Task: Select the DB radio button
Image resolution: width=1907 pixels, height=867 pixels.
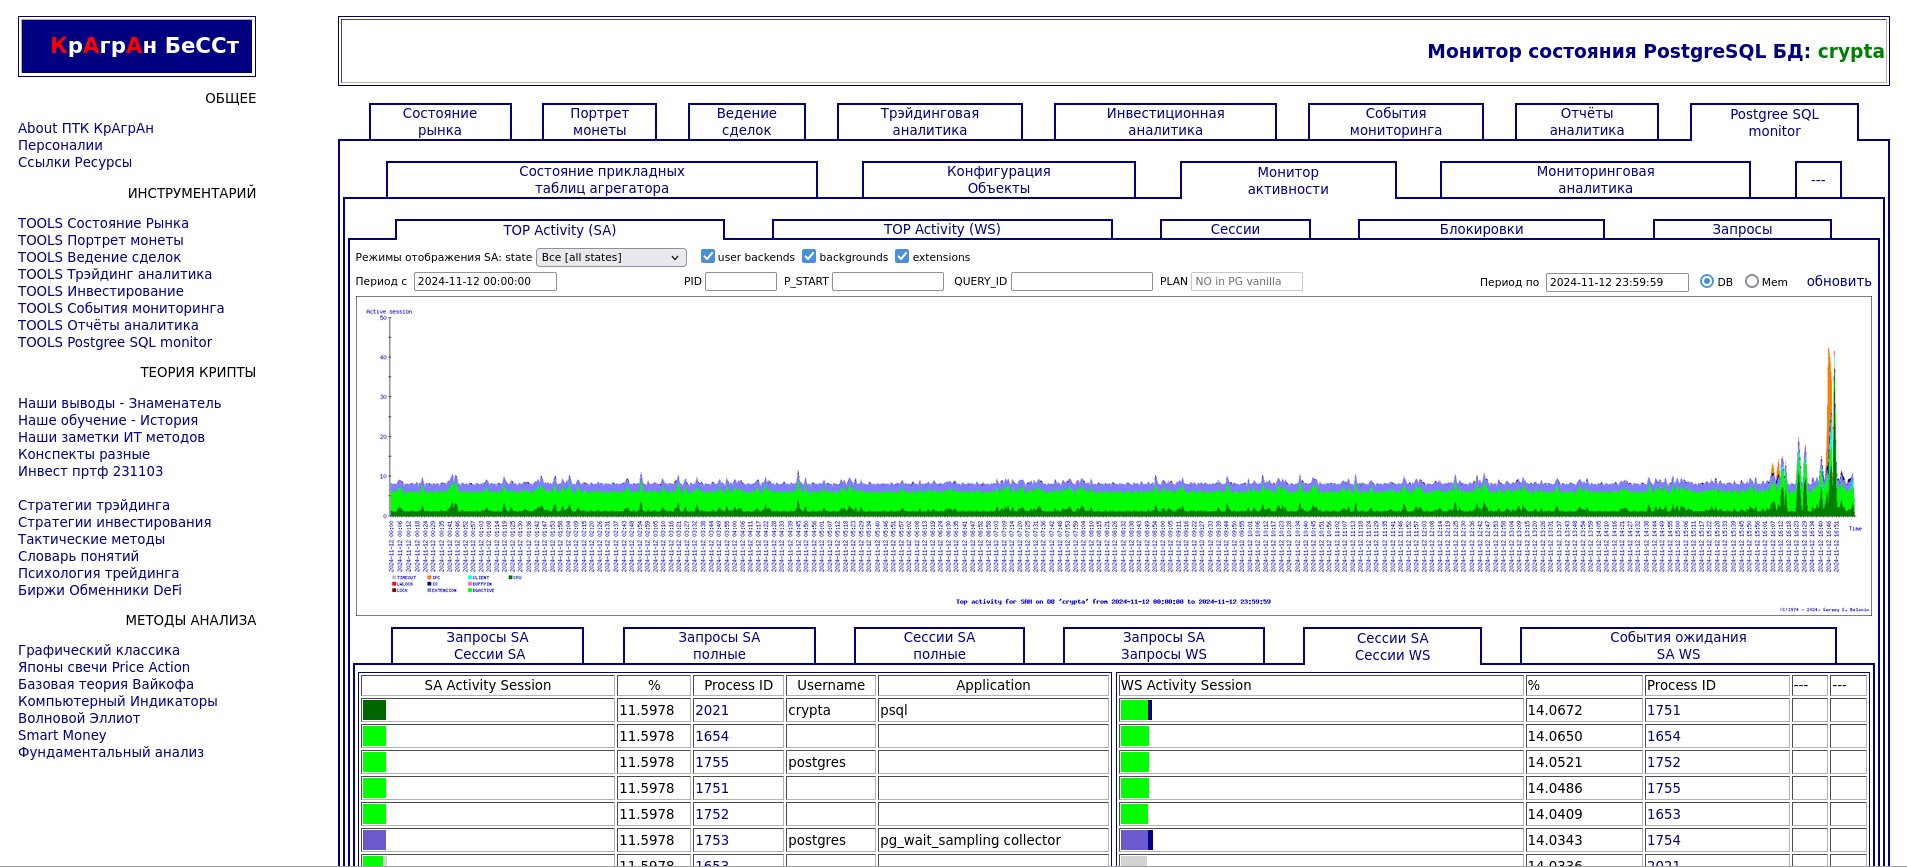Action: tap(1707, 282)
